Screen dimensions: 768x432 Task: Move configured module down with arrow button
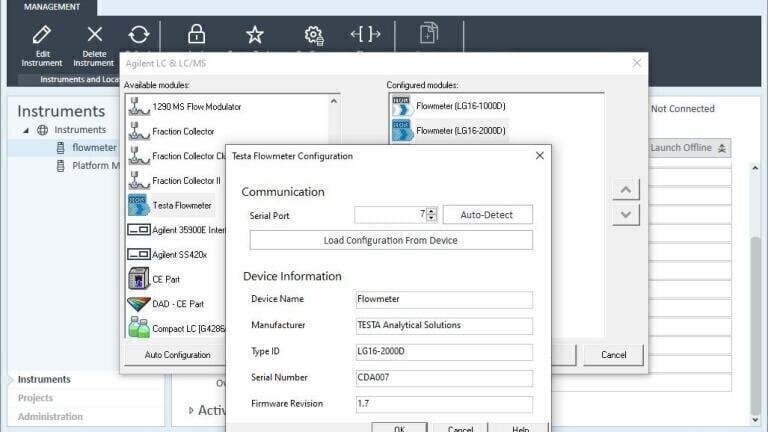pyautogui.click(x=625, y=215)
